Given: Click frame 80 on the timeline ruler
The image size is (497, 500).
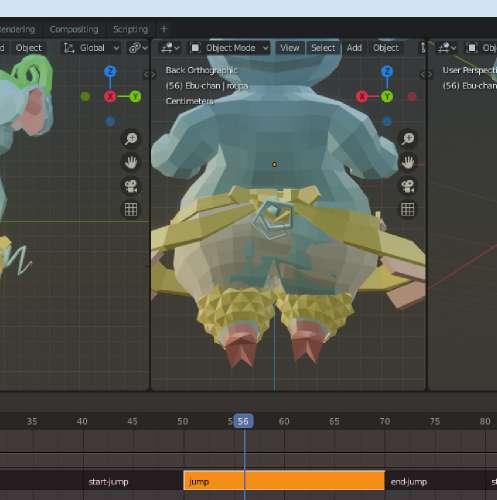Looking at the screenshot, I should tap(485, 421).
